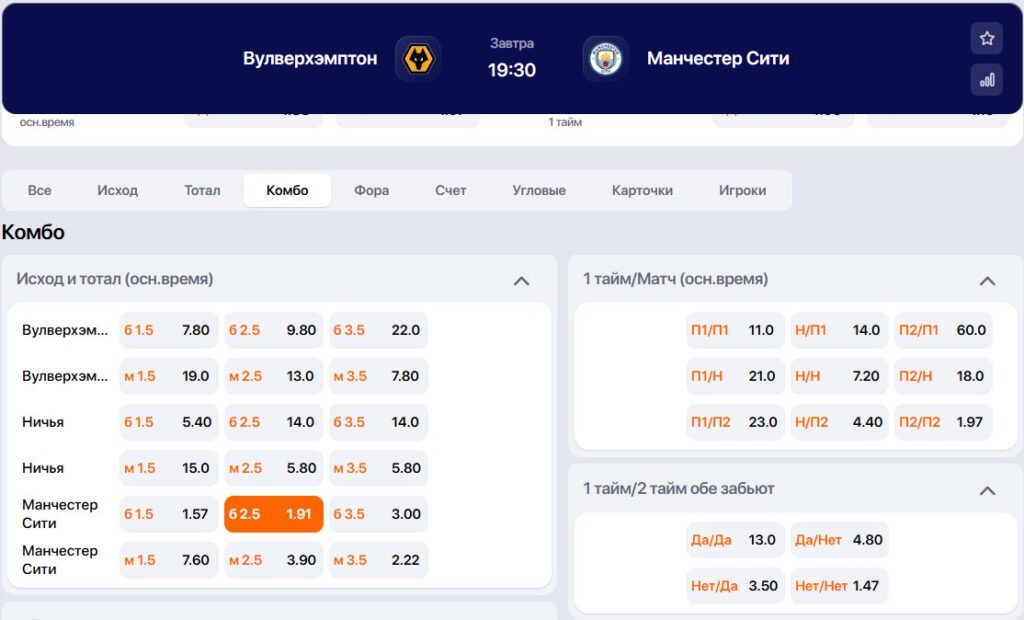Switch to the Исход tab
This screenshot has height=620, width=1024.
(118, 190)
